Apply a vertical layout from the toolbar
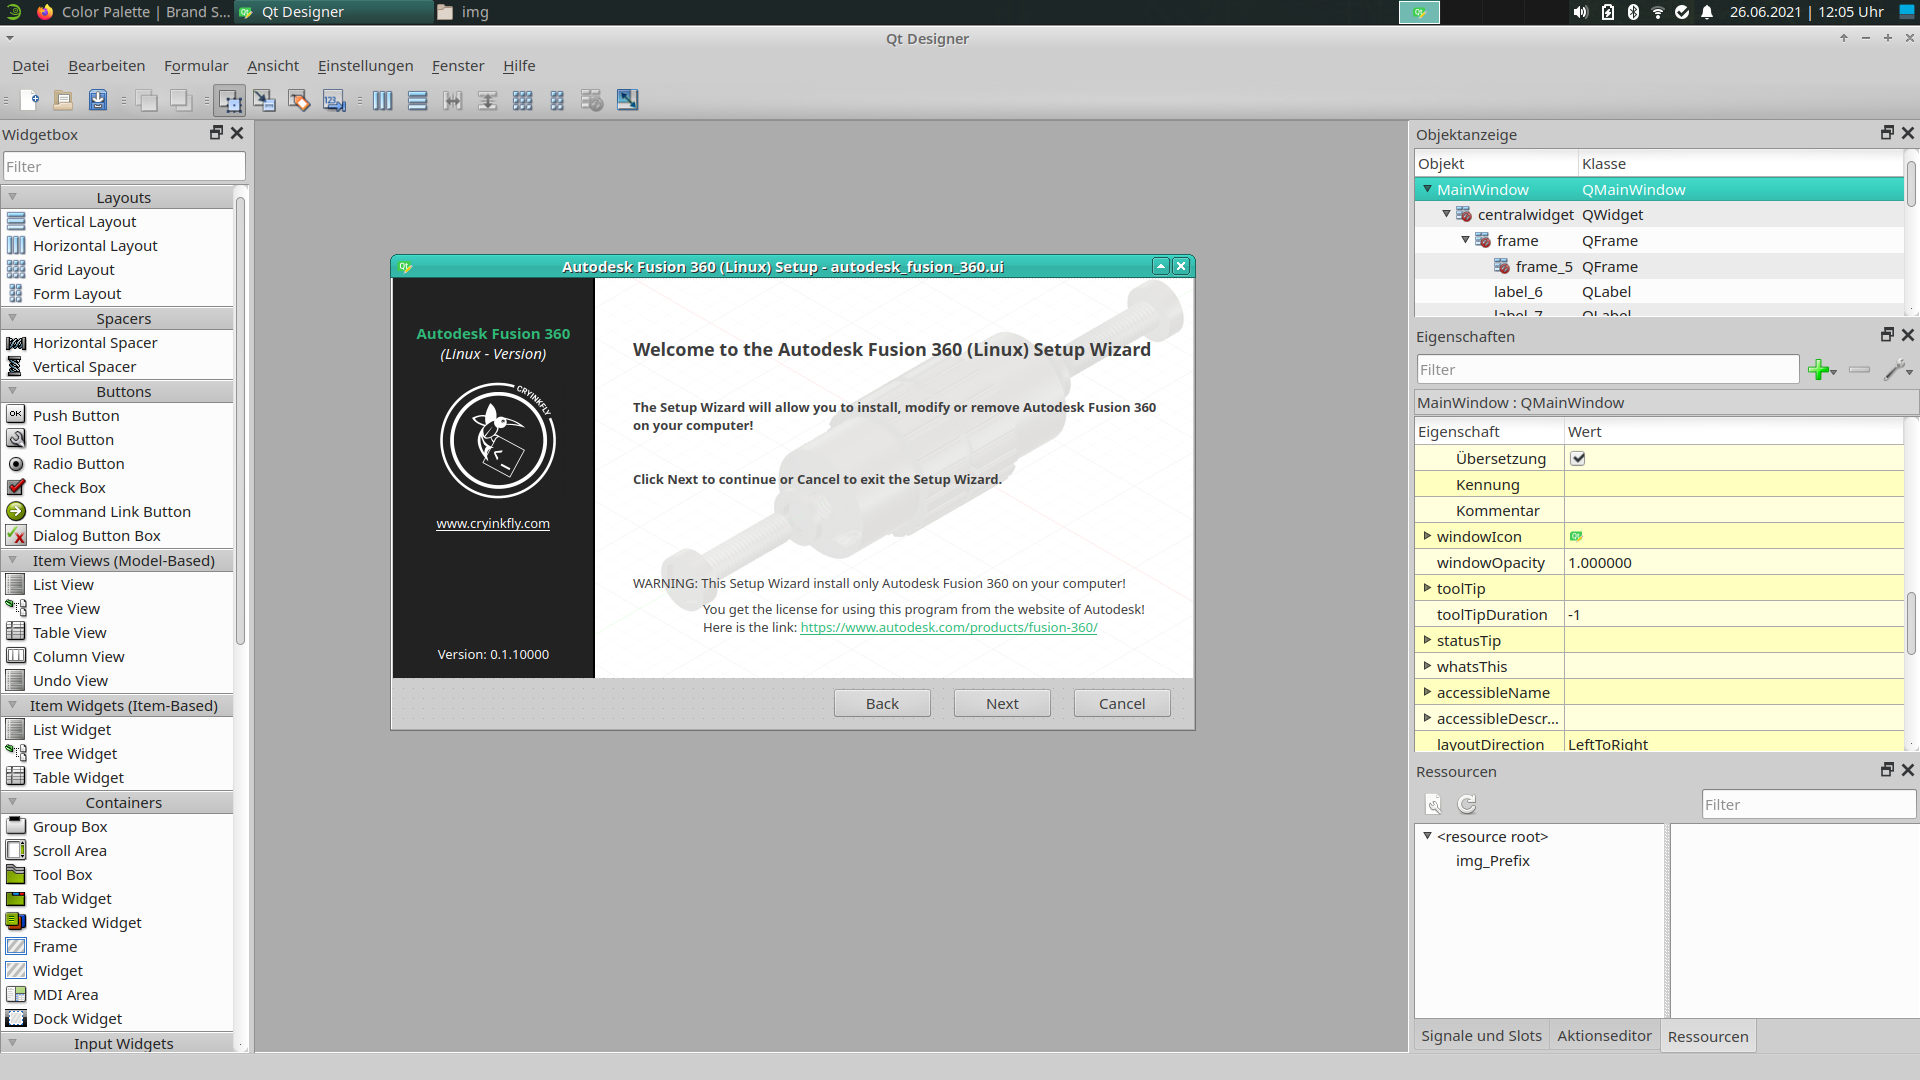1920x1080 pixels. (x=418, y=100)
